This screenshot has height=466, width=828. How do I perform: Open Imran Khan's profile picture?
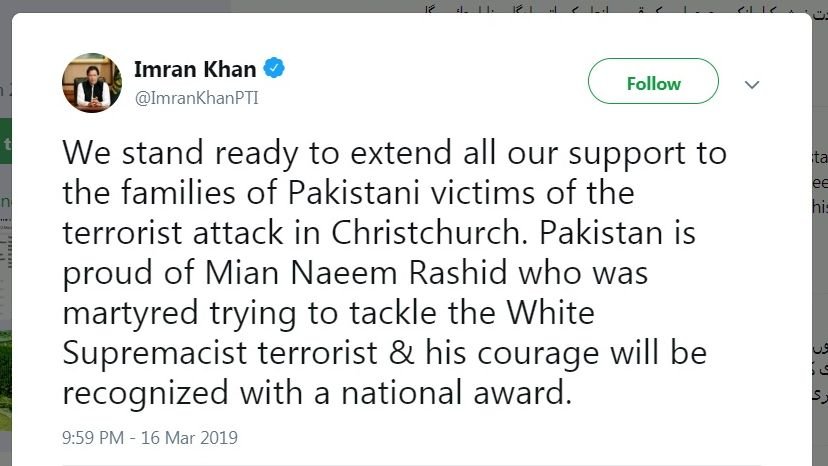pos(92,83)
